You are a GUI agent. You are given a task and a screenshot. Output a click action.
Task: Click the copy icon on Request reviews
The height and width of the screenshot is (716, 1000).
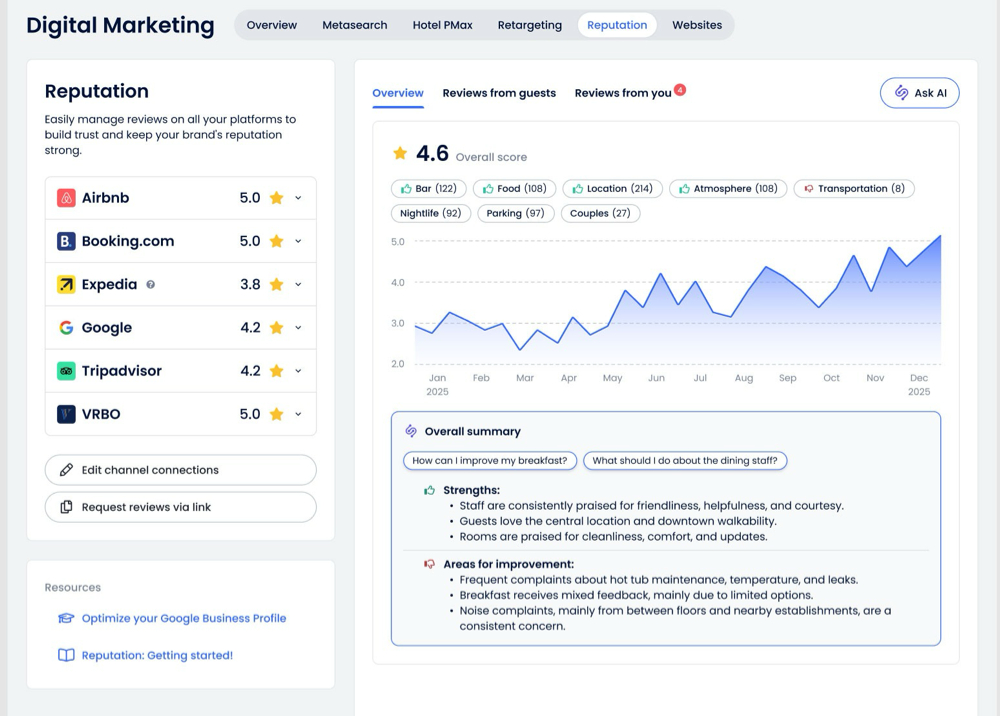point(66,507)
